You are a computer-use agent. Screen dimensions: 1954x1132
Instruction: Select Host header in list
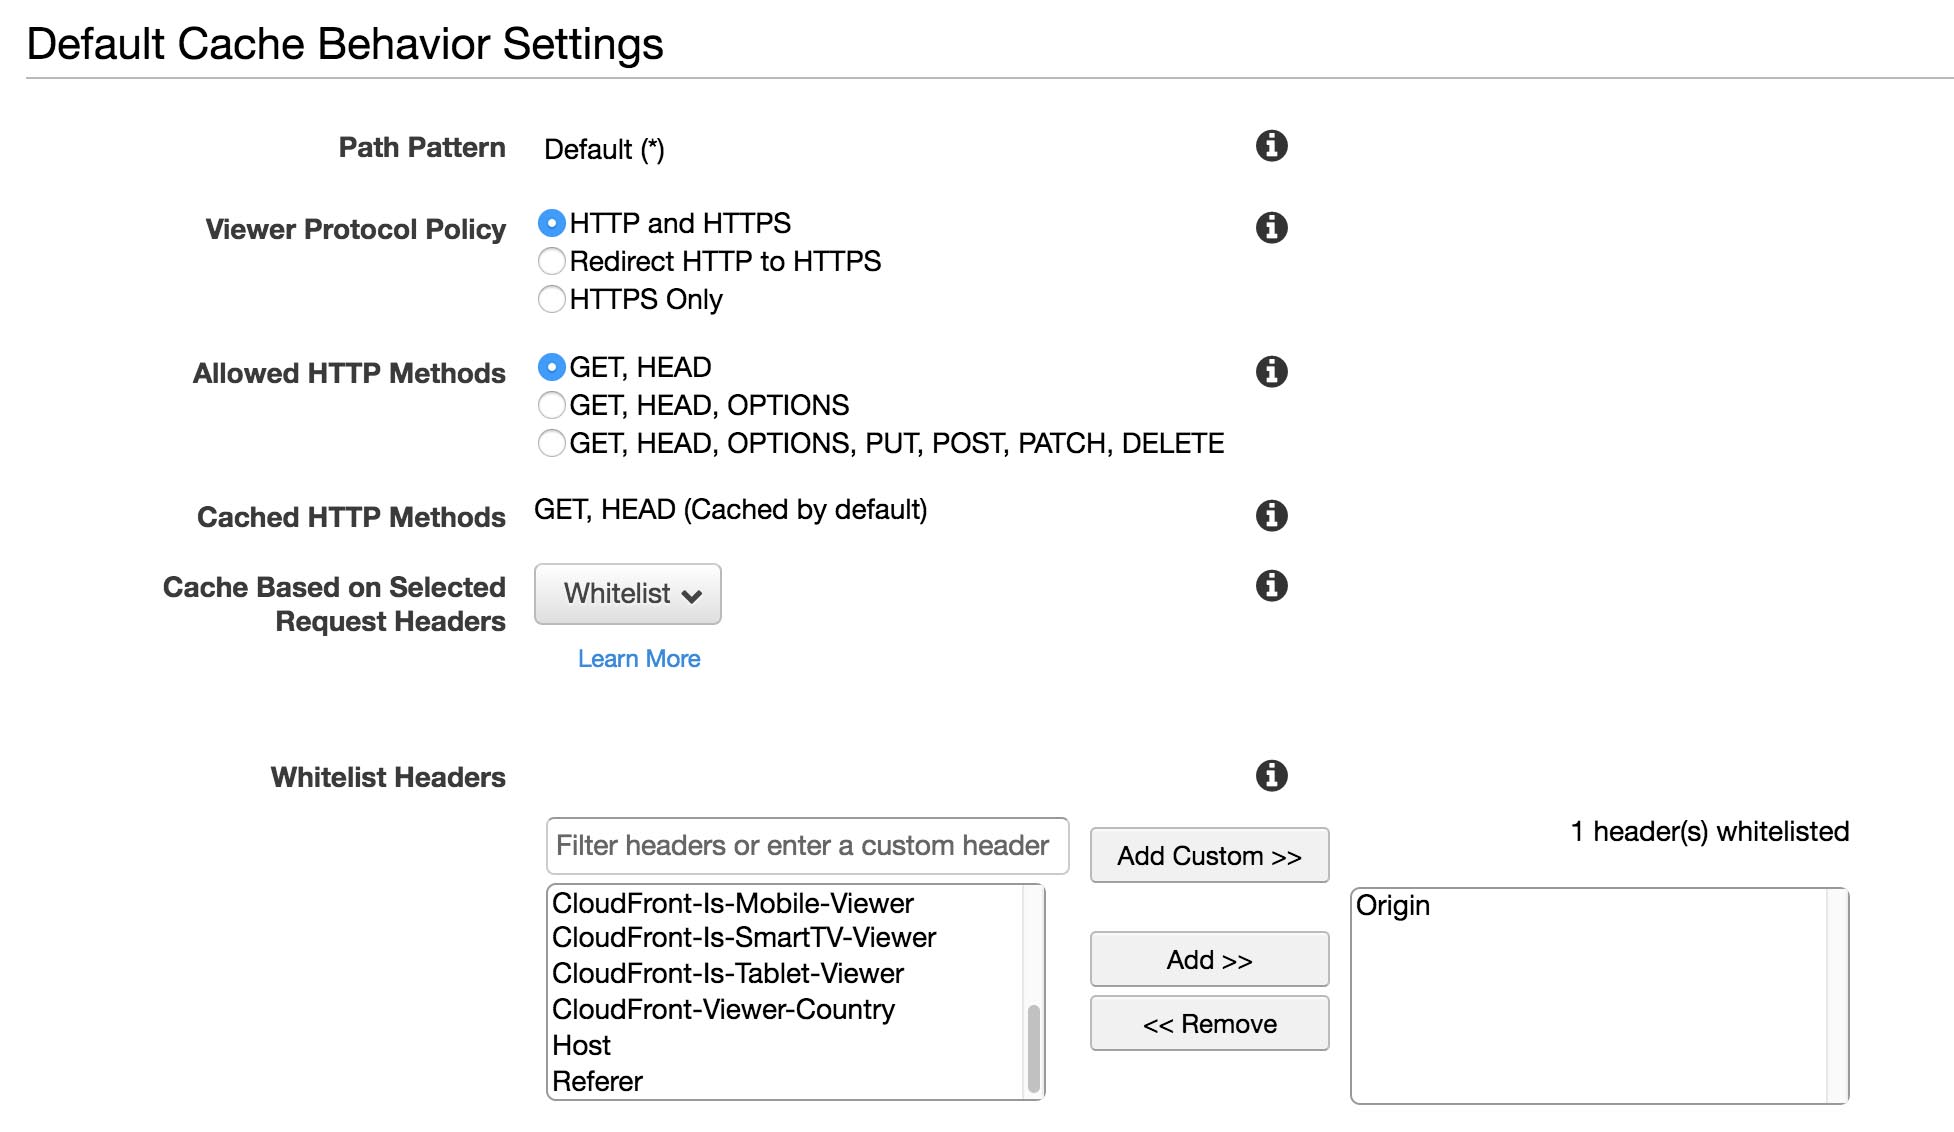[786, 1046]
